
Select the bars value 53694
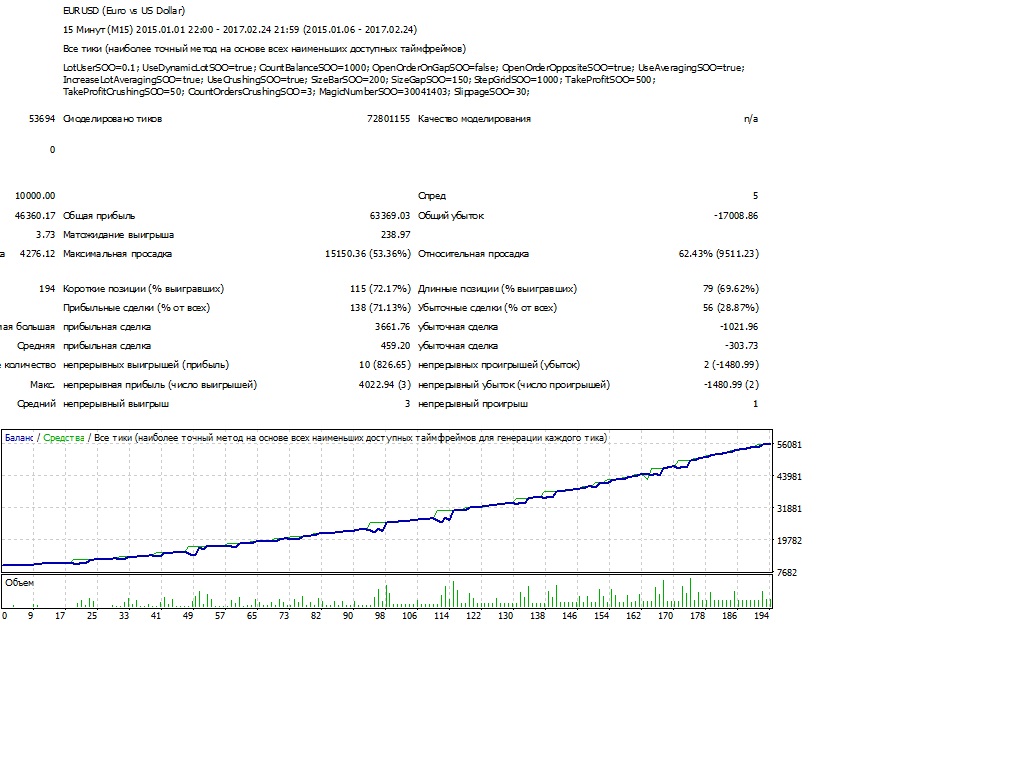(x=42, y=119)
